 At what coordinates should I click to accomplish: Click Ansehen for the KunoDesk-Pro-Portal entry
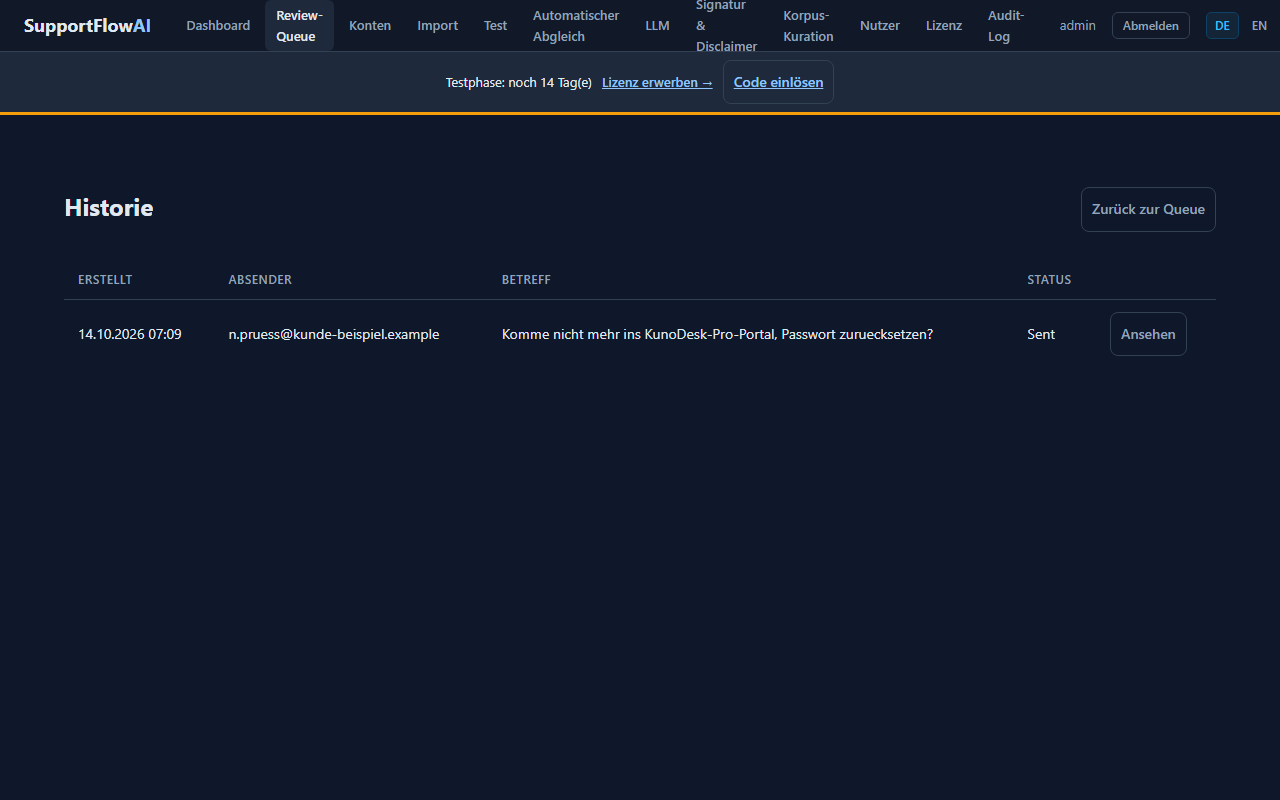(x=1148, y=334)
